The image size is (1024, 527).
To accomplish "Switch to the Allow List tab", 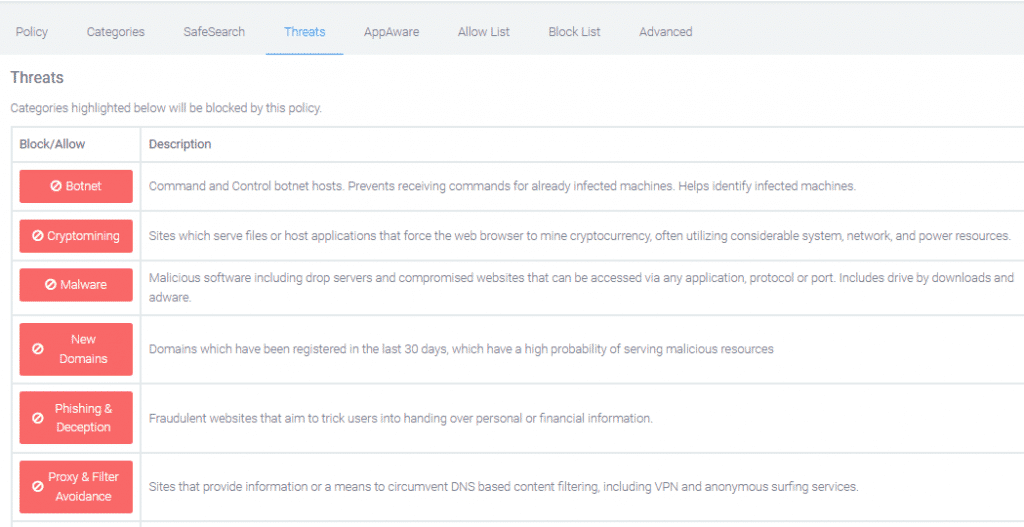I will [484, 31].
